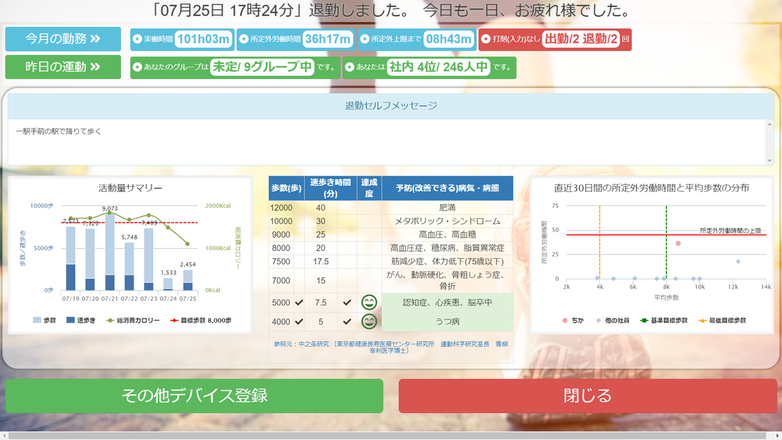Click the その他デバイス登録 button
Screen dimensions: 782x440
click(194, 396)
